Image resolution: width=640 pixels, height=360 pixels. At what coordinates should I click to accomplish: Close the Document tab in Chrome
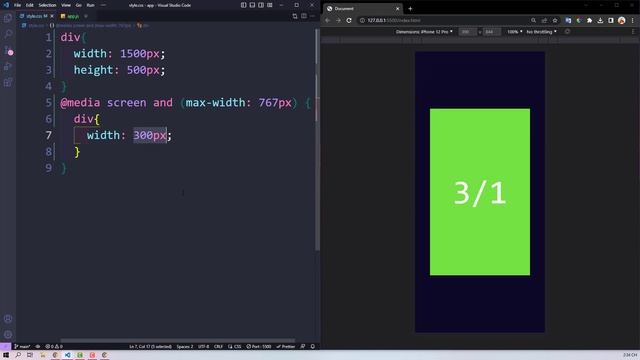[x=398, y=9]
